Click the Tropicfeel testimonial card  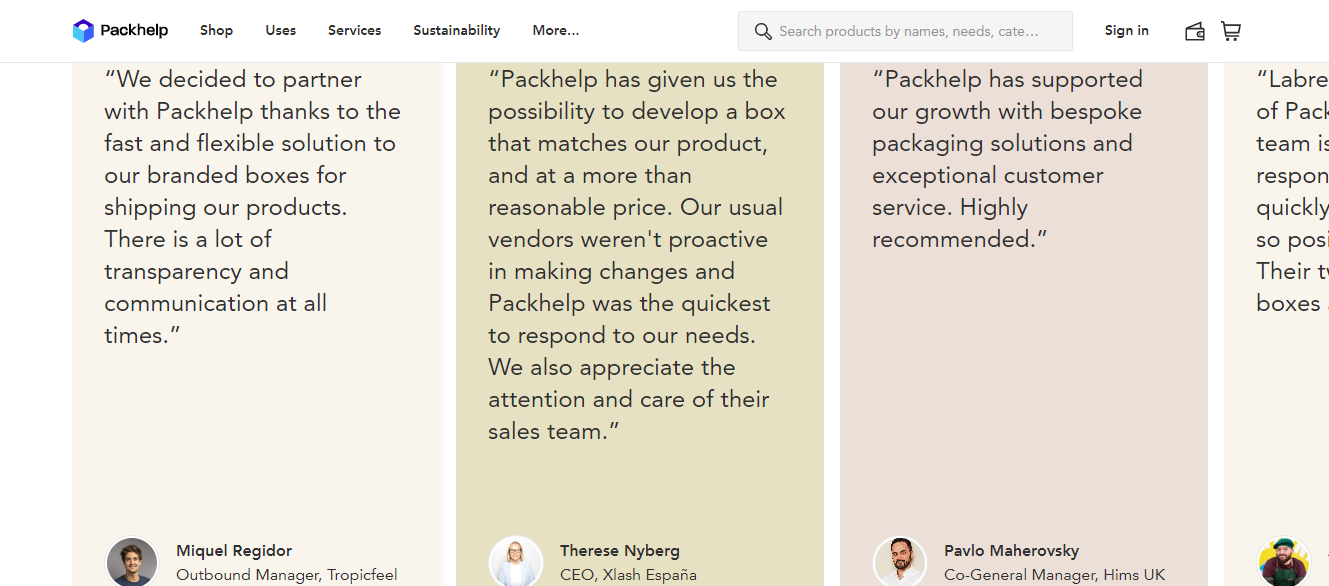[256, 300]
